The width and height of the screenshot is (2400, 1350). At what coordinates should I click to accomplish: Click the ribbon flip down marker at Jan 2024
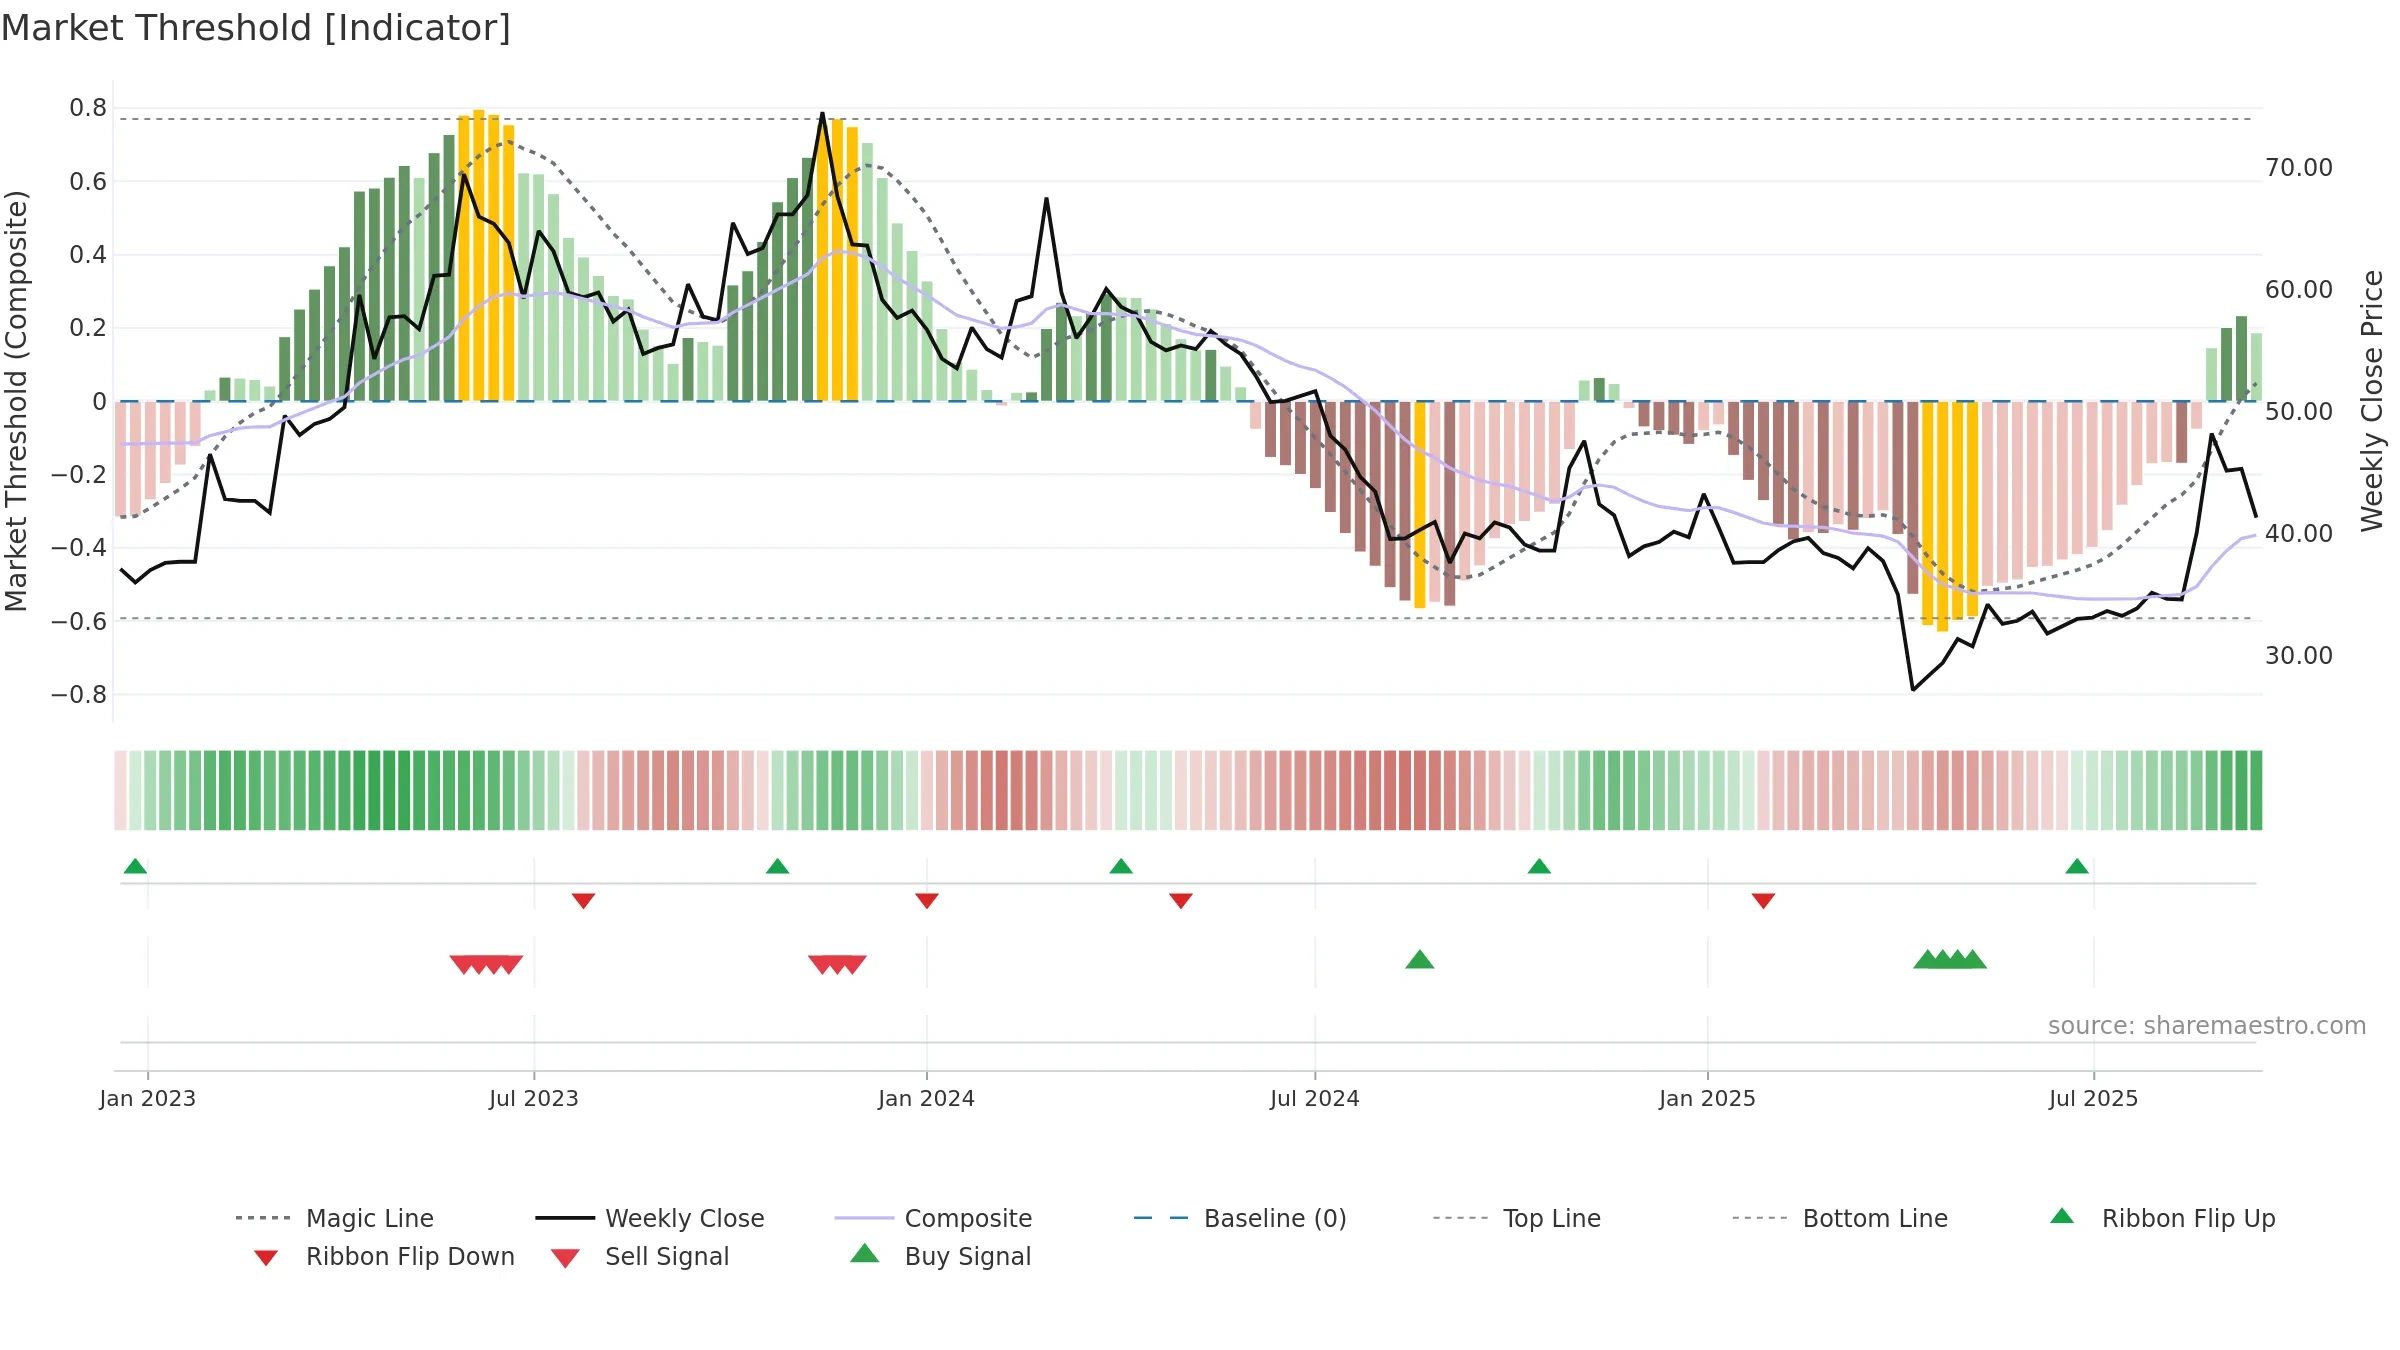click(927, 901)
